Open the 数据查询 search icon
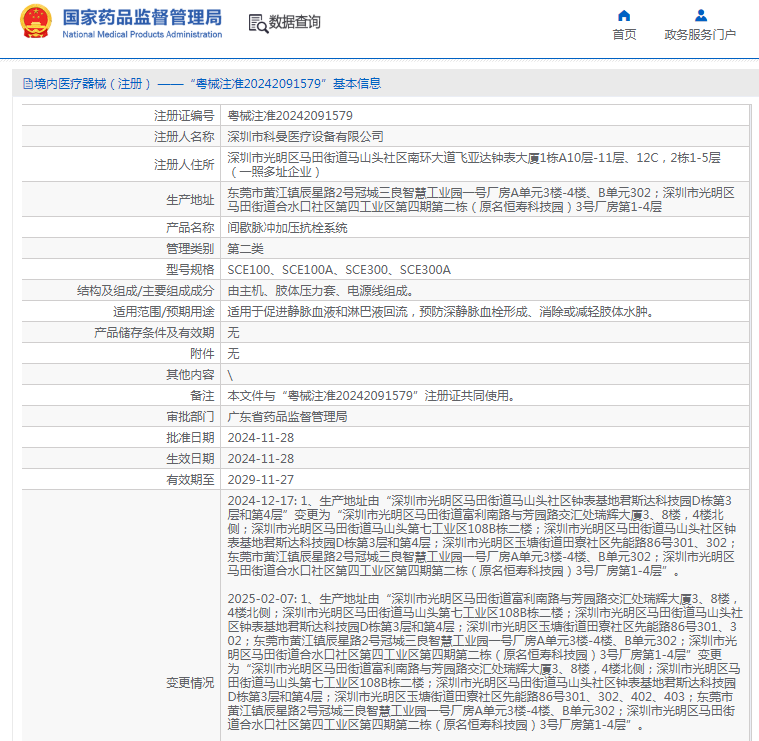Image resolution: width=759 pixels, height=741 pixels. 258,23
